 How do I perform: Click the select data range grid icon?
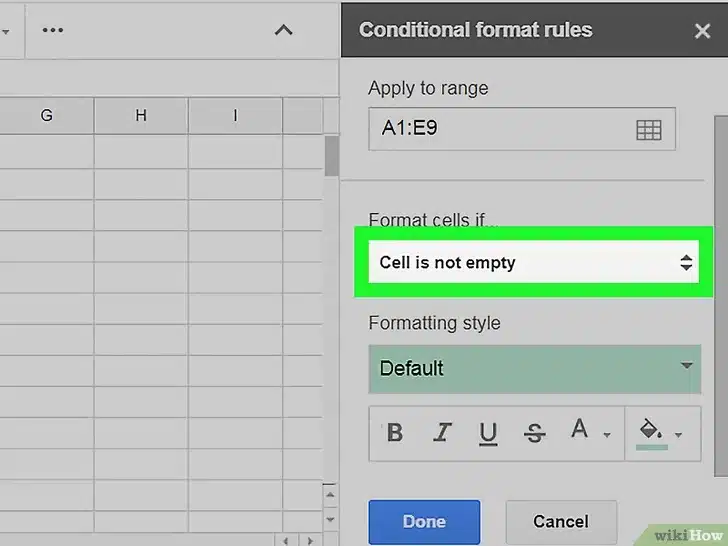[x=649, y=130]
